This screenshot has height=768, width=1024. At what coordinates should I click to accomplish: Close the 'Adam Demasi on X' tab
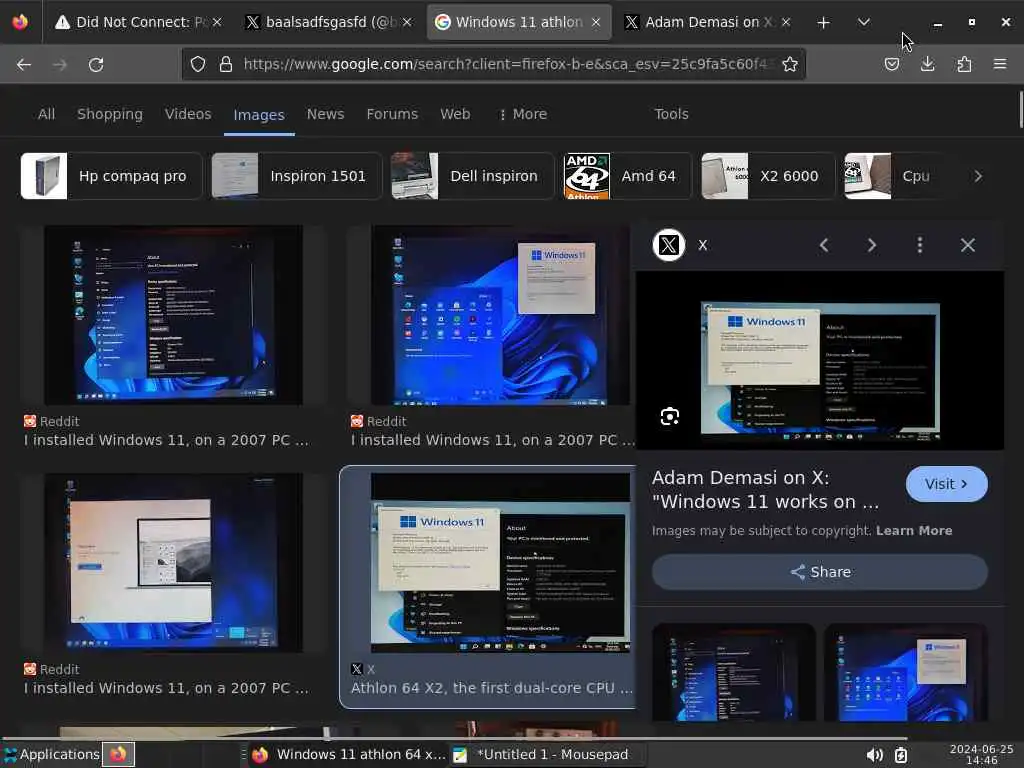pos(786,22)
